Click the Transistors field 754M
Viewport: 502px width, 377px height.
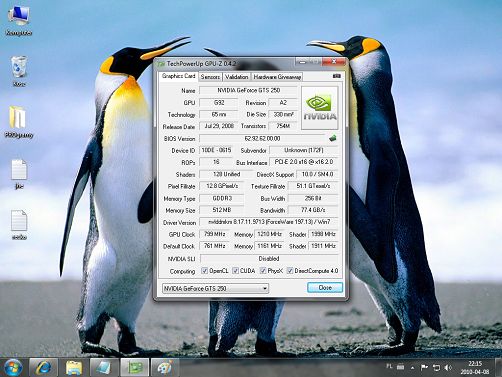click(x=283, y=126)
